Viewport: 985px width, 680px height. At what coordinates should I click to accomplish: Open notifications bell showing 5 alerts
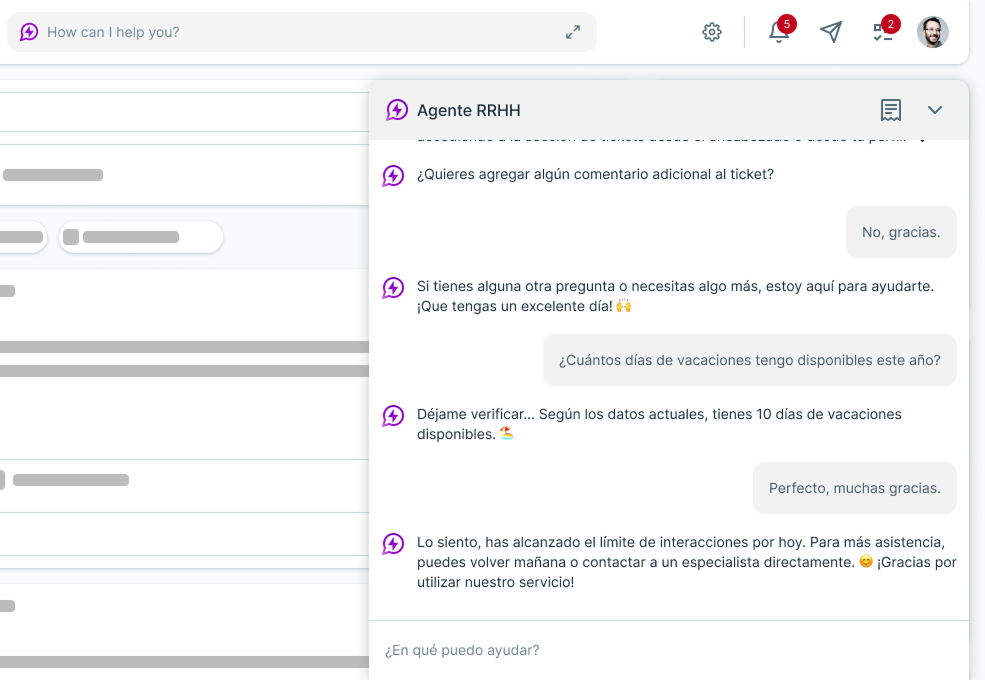pos(778,32)
